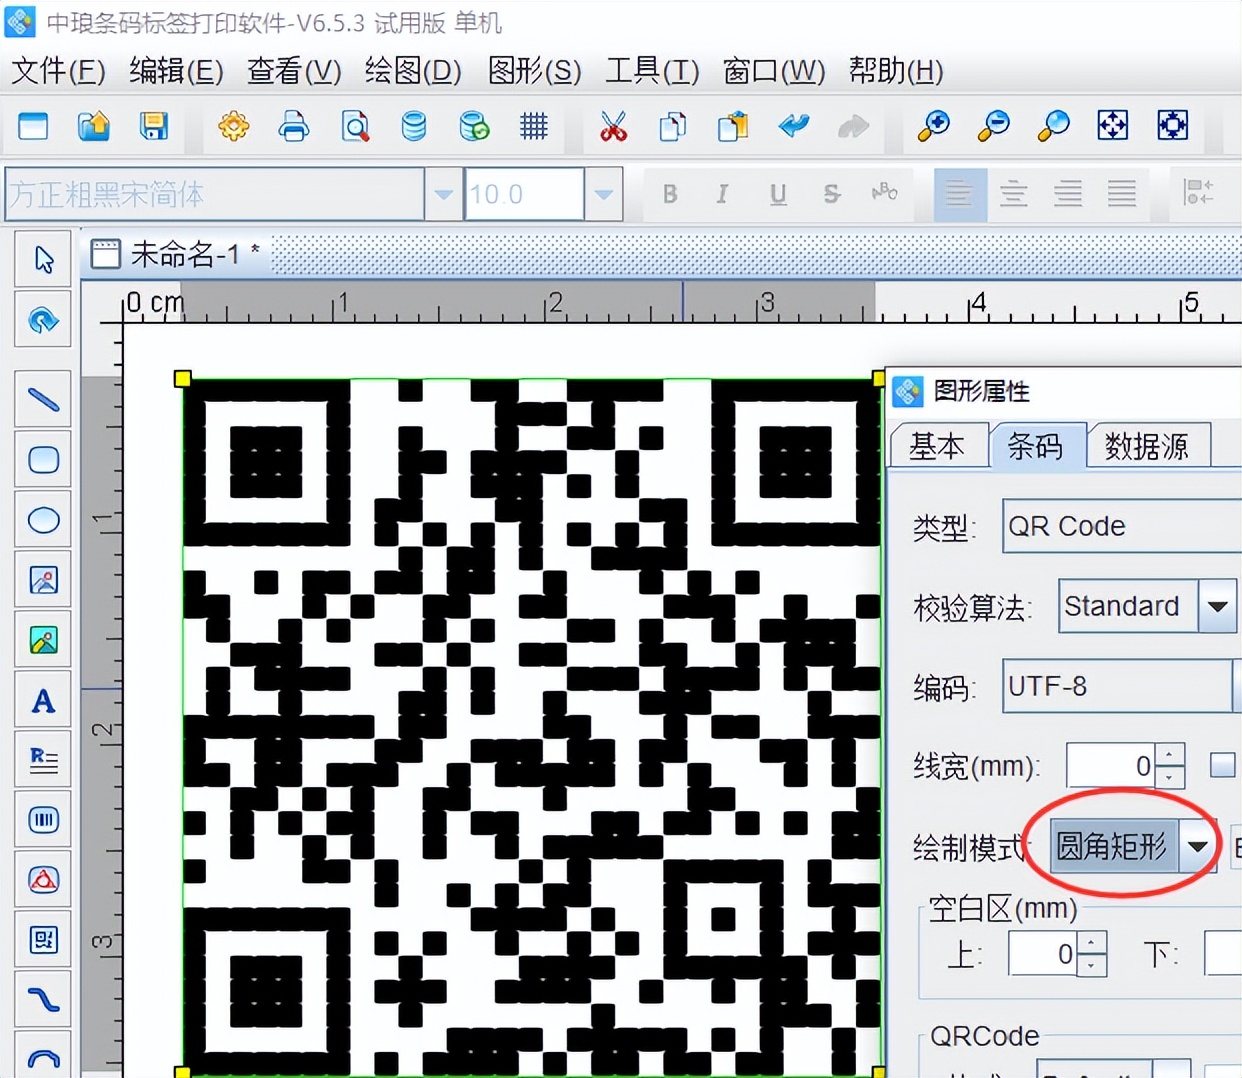Select the ellipse drawing tool
Image resolution: width=1242 pixels, height=1078 pixels.
(43, 520)
